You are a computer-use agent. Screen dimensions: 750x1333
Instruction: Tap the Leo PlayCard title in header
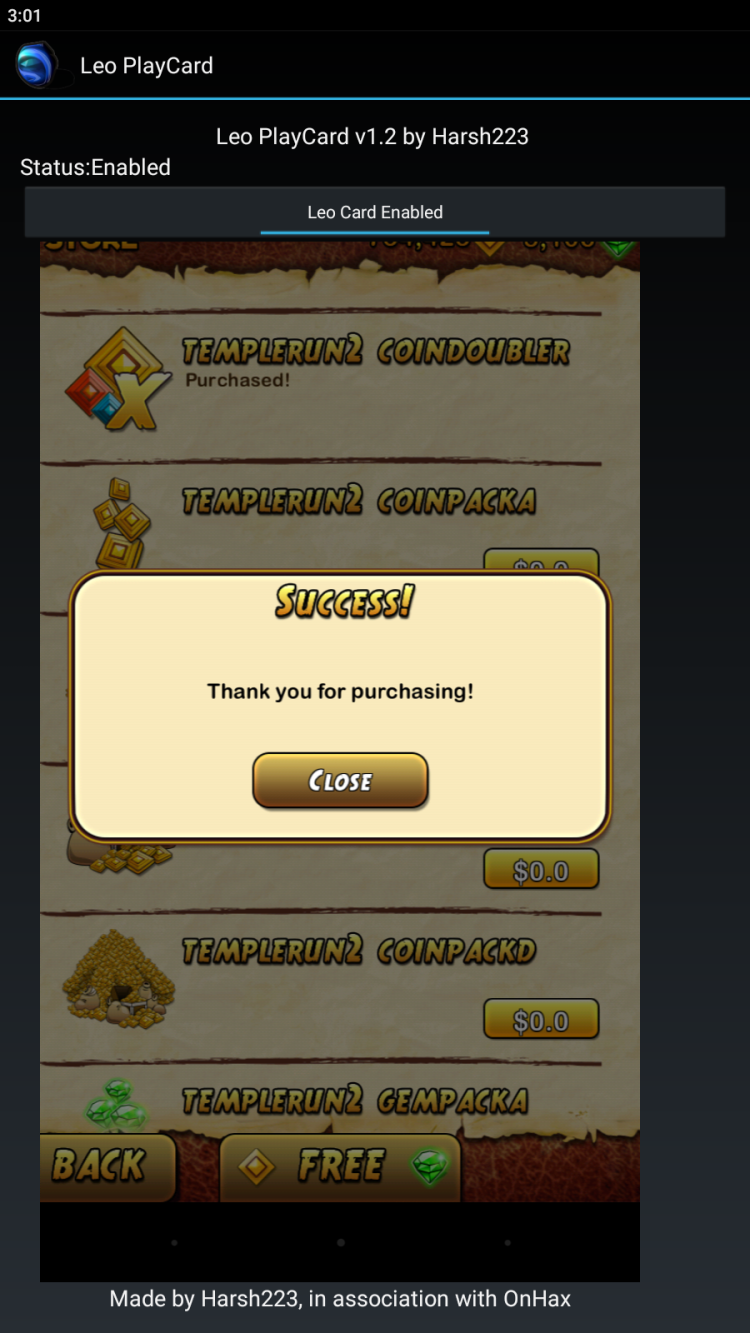point(146,66)
